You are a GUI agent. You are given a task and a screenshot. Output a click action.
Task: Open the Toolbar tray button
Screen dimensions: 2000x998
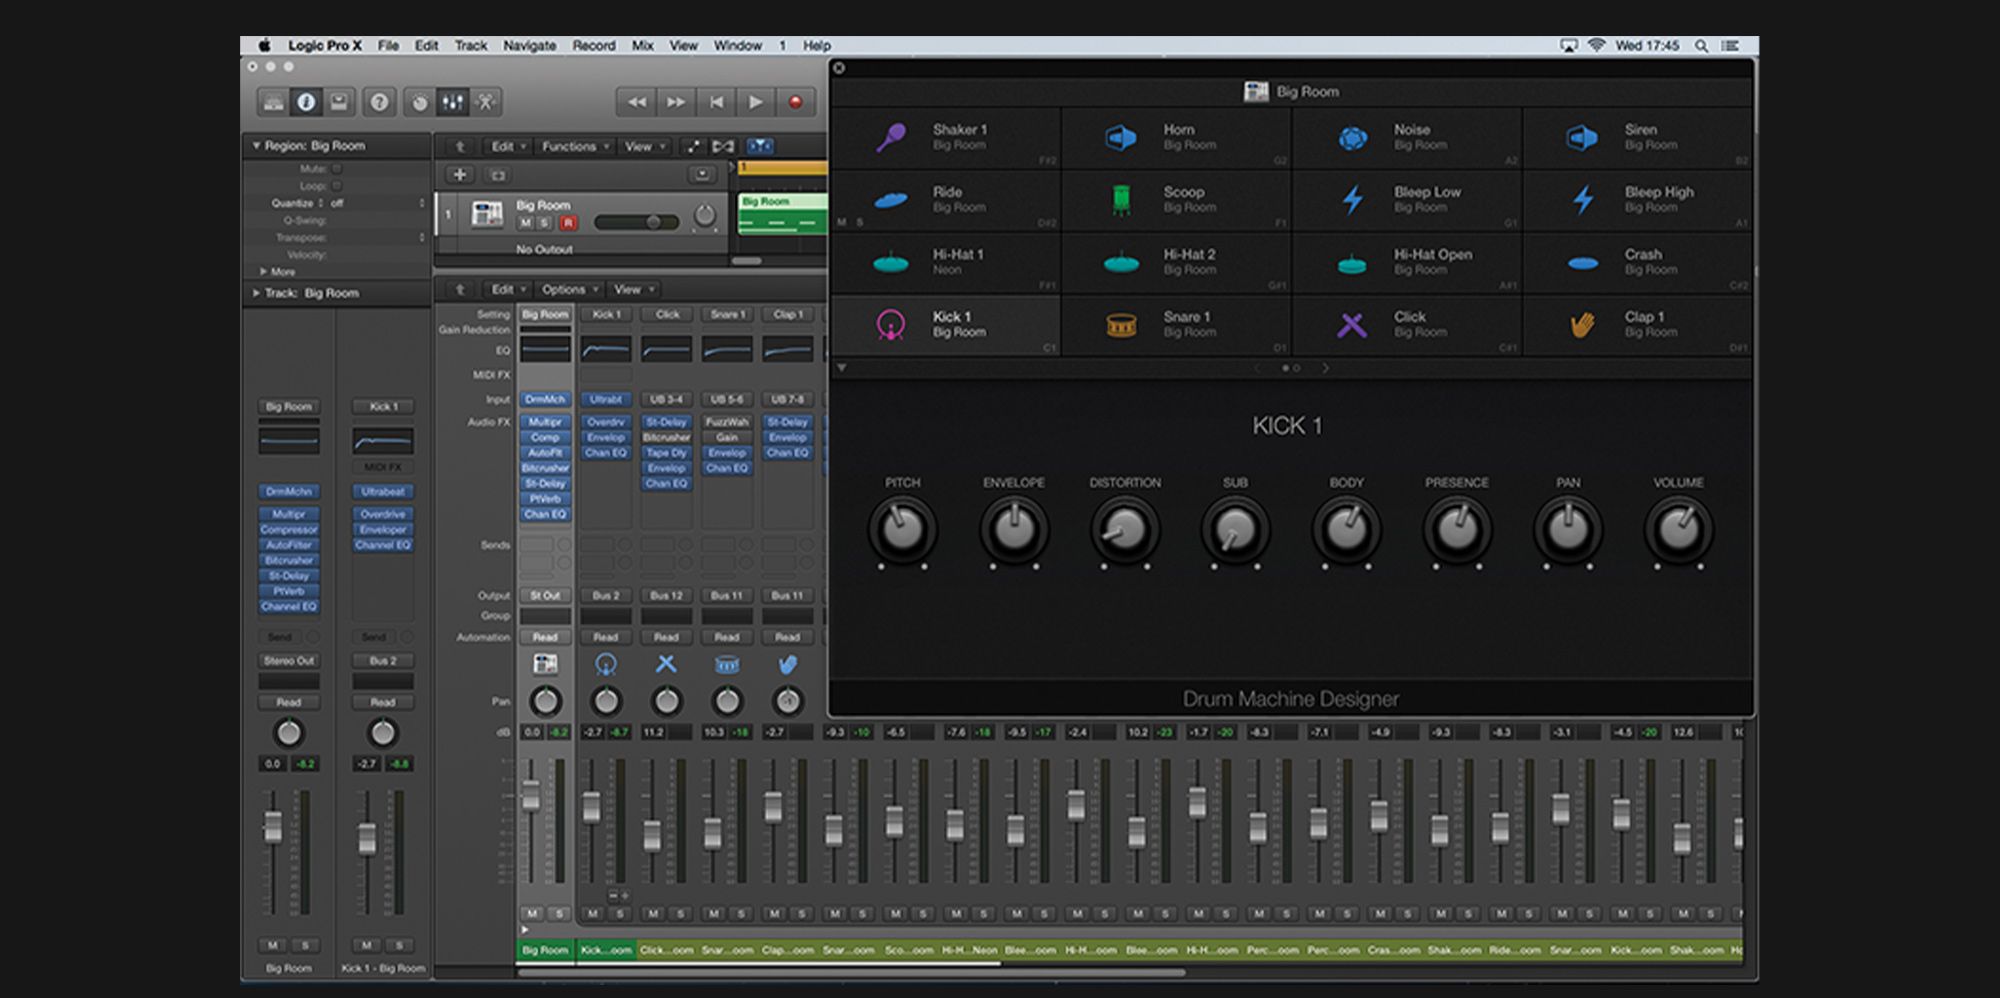click(339, 102)
